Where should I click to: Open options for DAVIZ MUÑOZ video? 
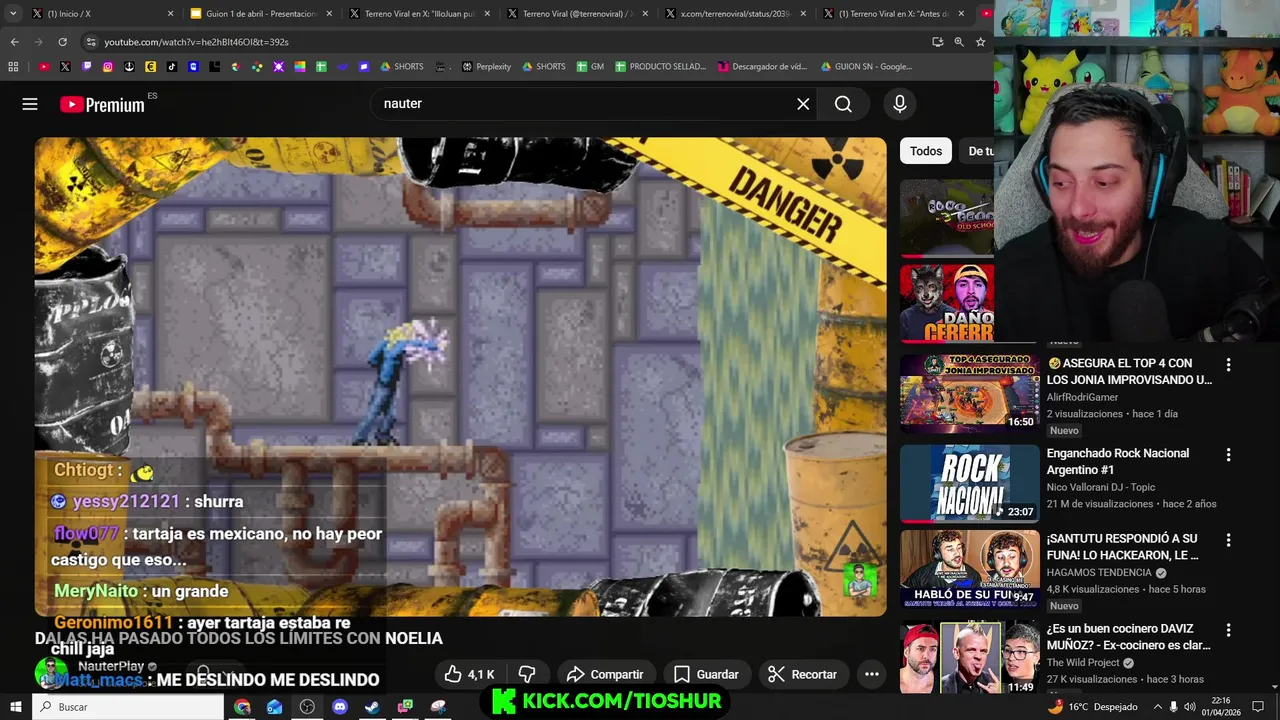coord(1228,630)
